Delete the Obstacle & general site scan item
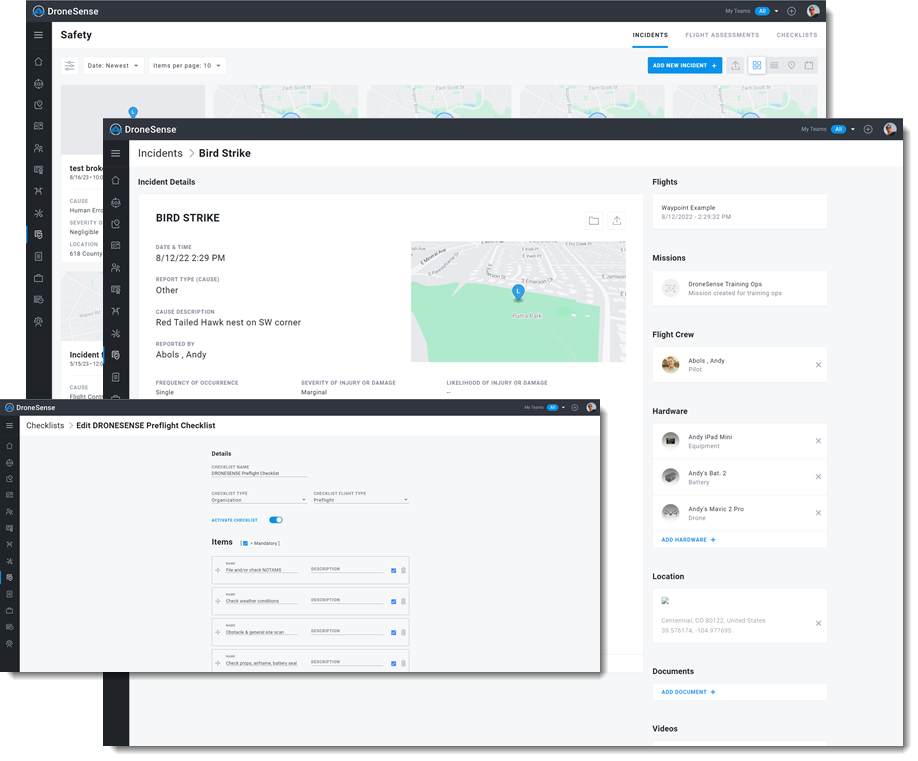 403,632
